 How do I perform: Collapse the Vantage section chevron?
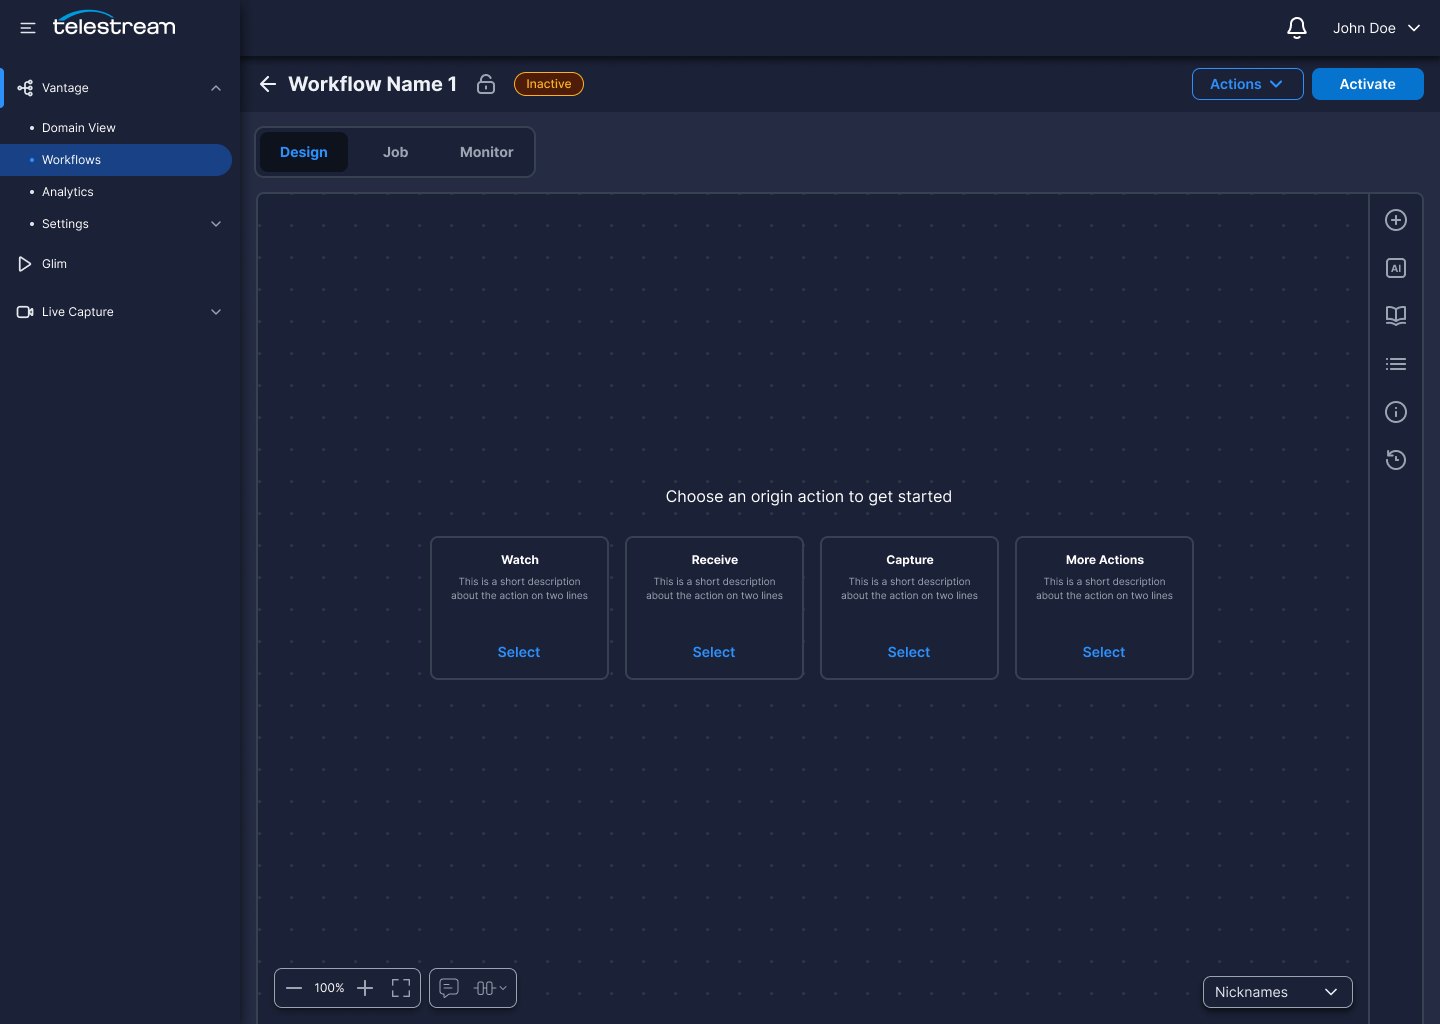(x=216, y=88)
